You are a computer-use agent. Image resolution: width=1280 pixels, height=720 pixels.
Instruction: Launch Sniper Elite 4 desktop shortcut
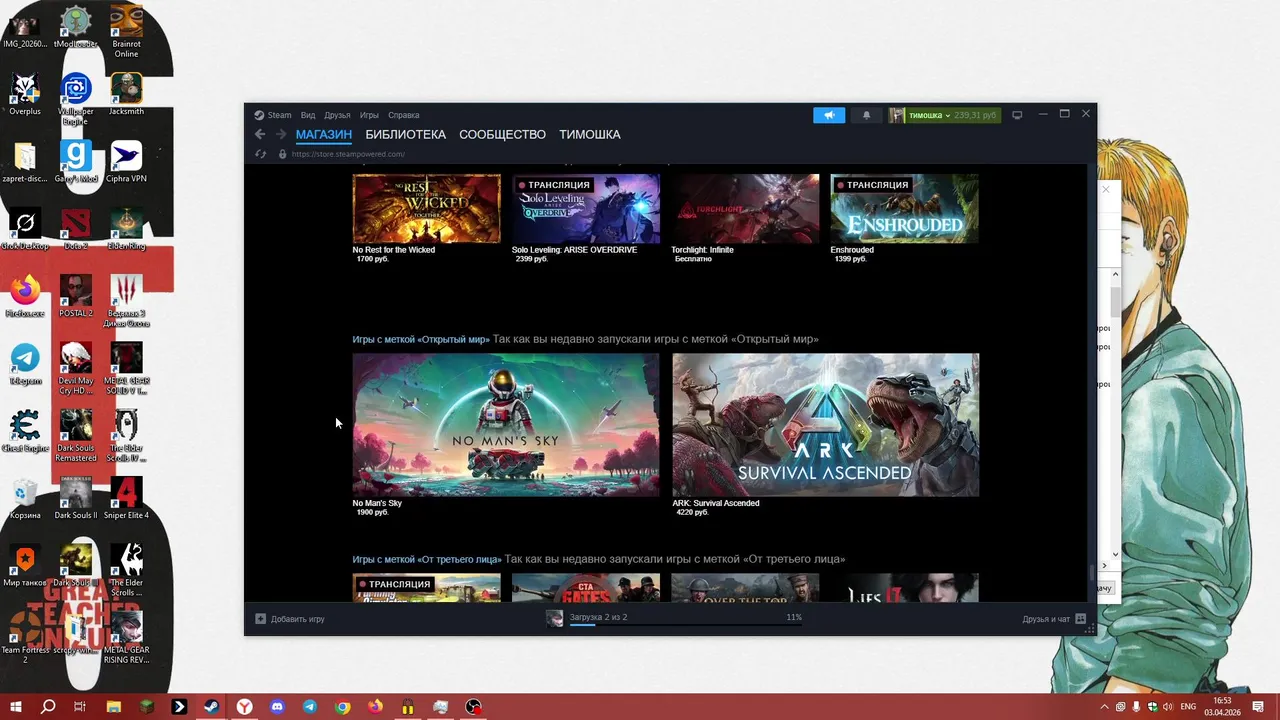[x=126, y=498]
